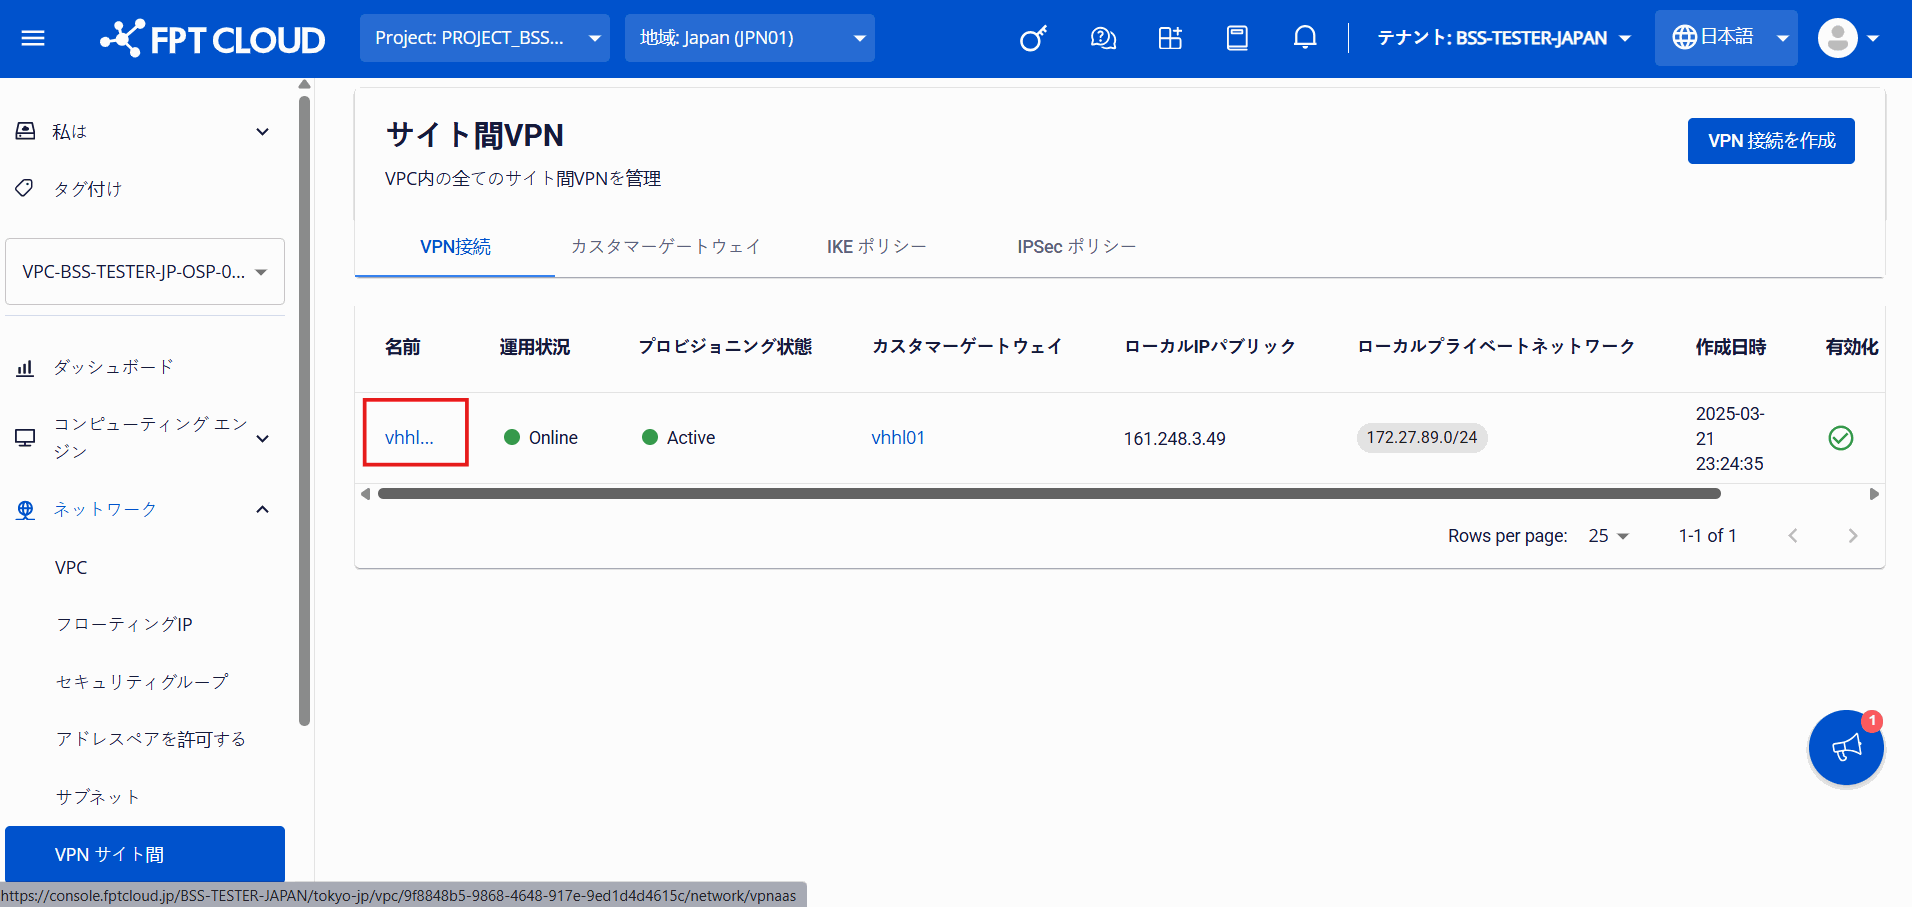Screen dimensions: 1912x907
Task: Click the Online status cell
Action: (x=541, y=437)
